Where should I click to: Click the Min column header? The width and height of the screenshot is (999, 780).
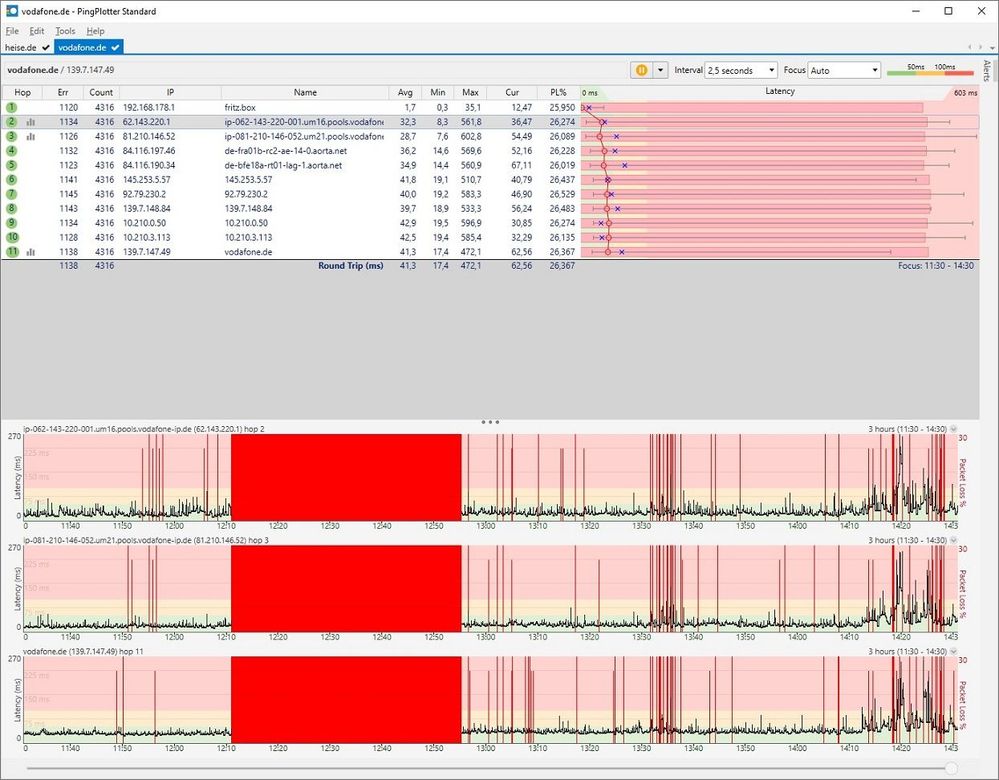coord(438,92)
